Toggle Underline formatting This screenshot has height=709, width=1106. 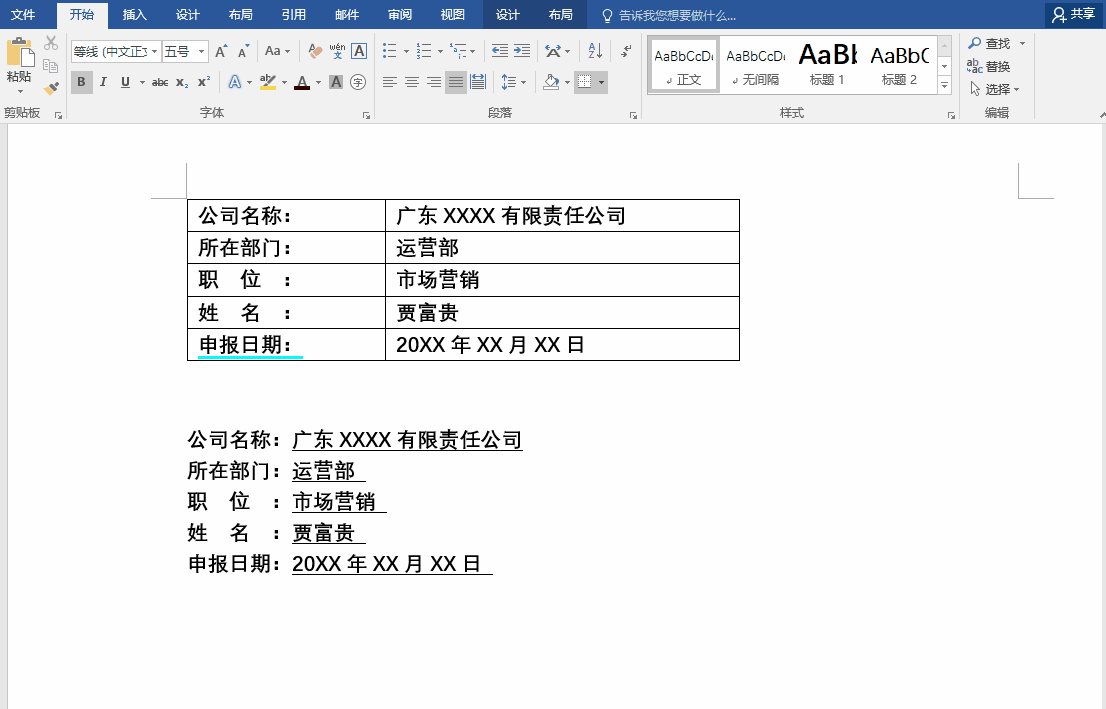(x=126, y=83)
